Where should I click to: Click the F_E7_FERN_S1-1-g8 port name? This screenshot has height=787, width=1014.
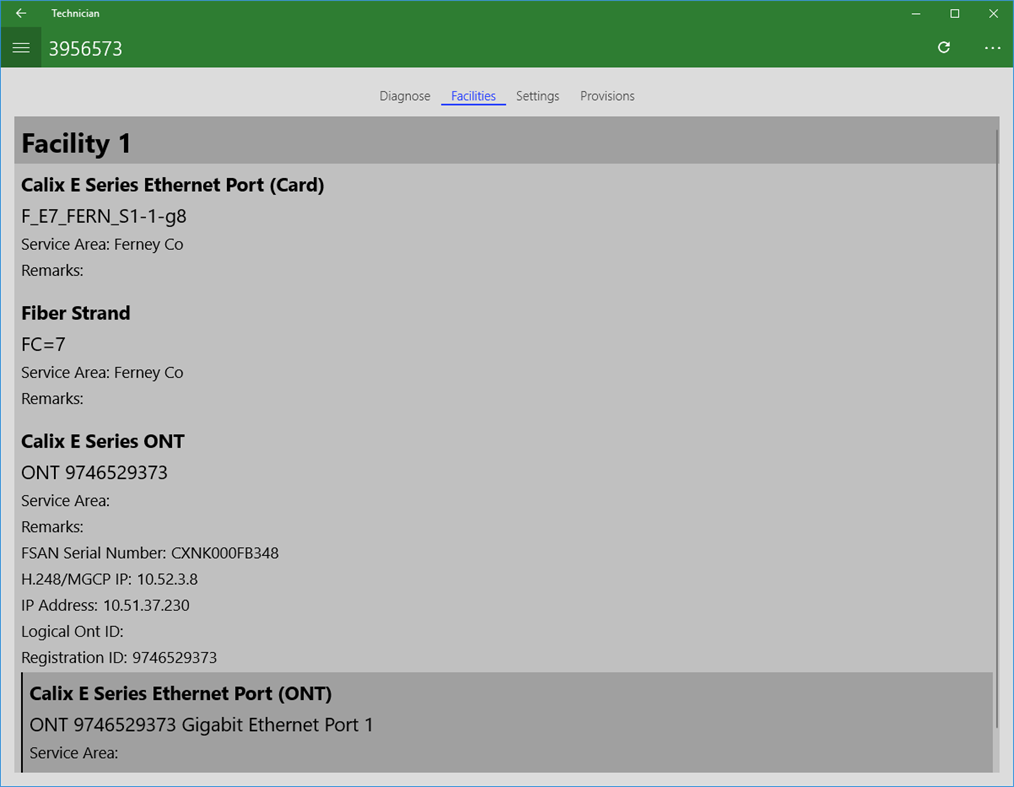pyautogui.click(x=104, y=216)
